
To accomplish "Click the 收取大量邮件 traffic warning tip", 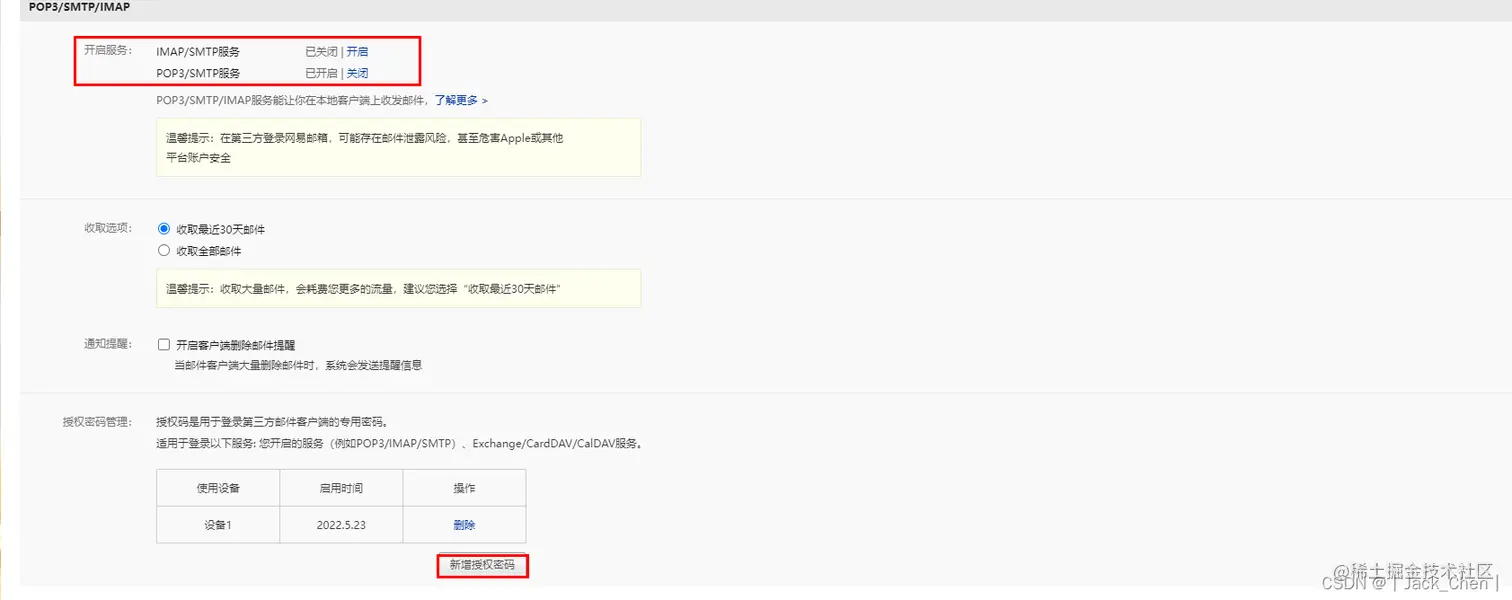I will point(398,288).
